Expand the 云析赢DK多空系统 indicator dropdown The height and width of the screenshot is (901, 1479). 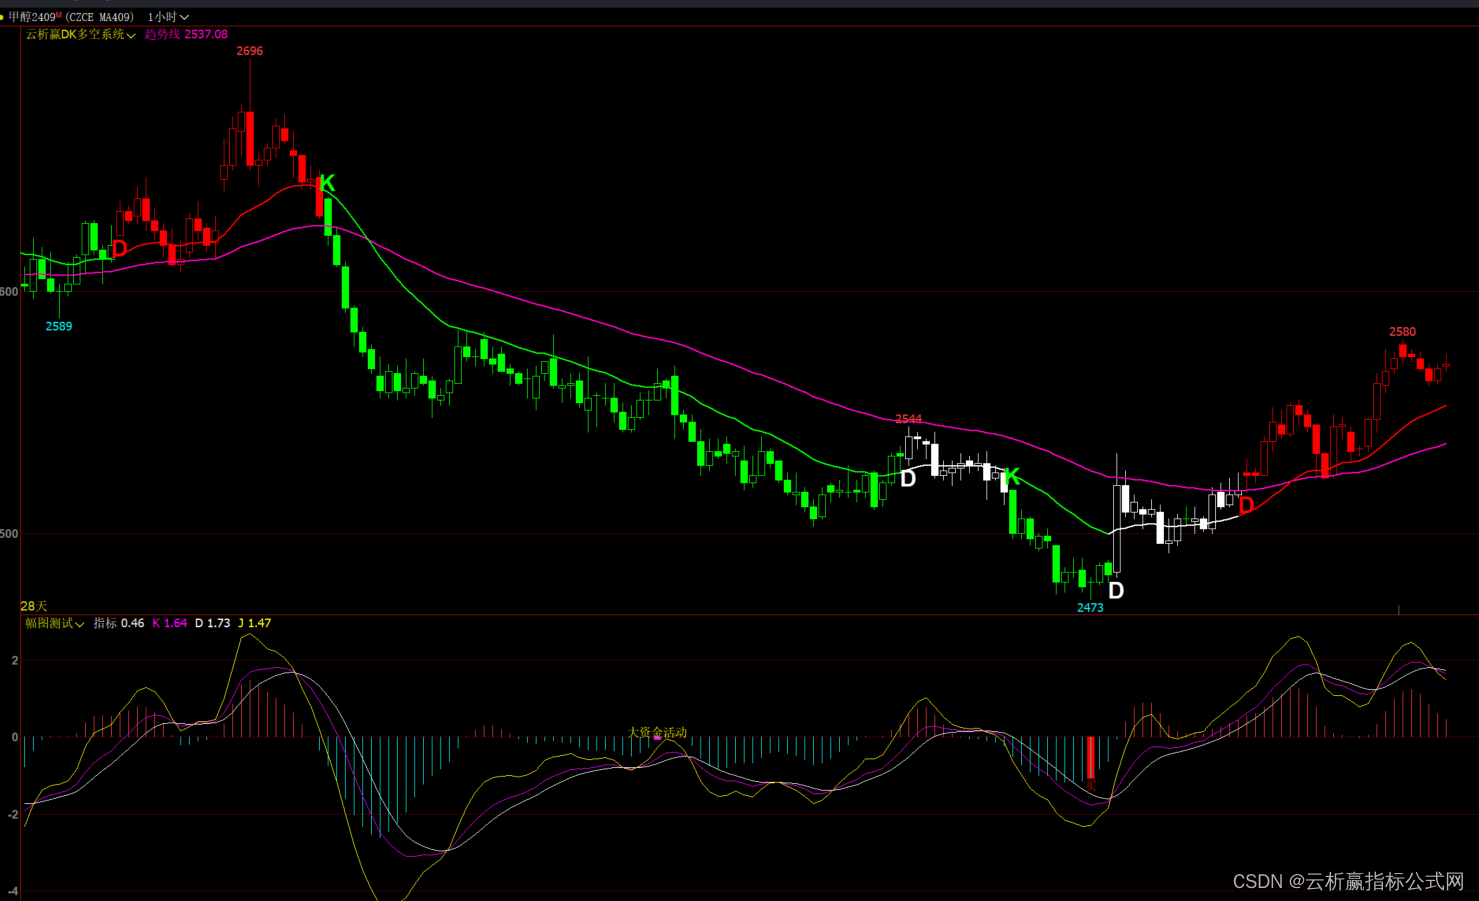(81, 34)
